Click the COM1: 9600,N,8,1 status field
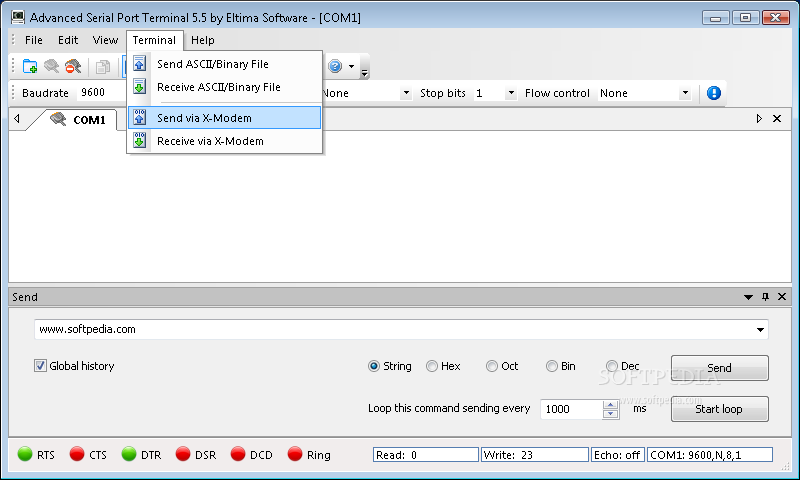The height and width of the screenshot is (480, 800). 710,454
